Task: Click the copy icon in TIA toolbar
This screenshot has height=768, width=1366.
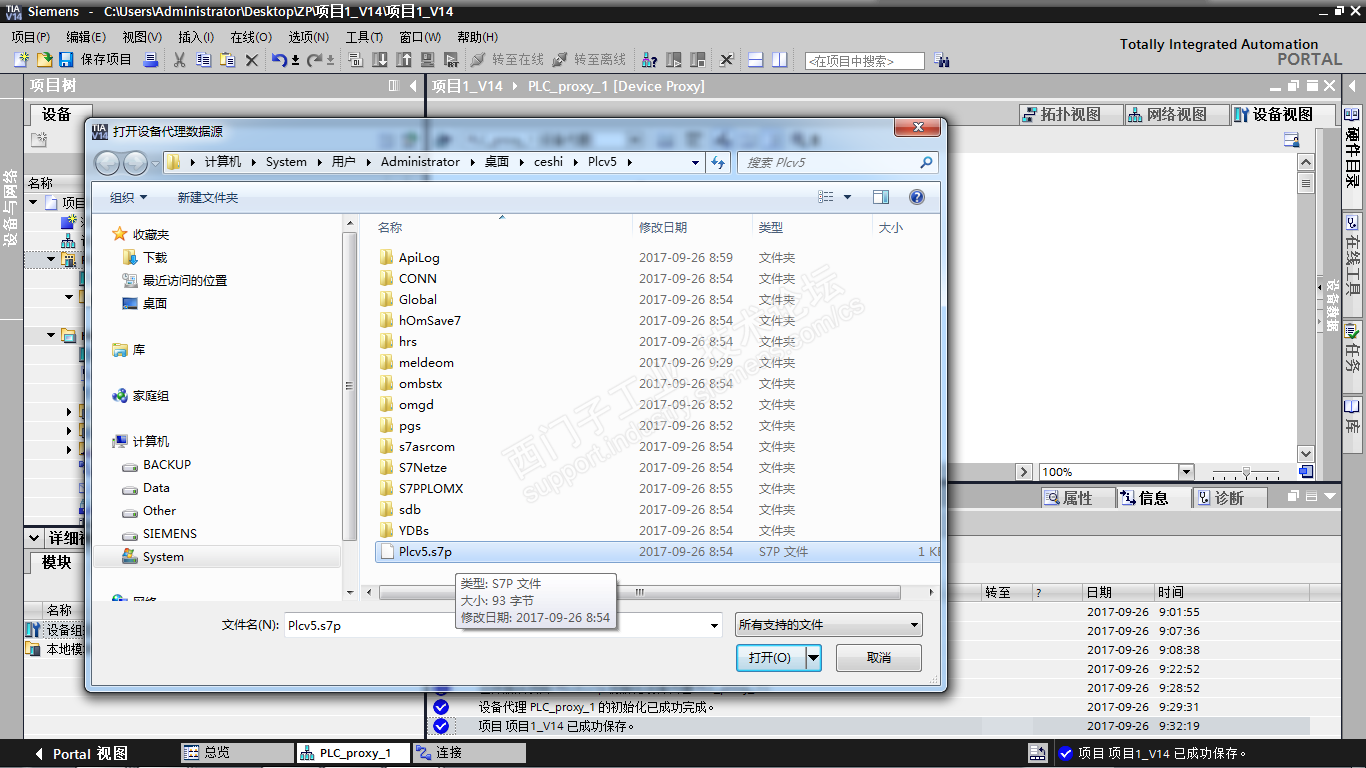Action: tap(204, 60)
